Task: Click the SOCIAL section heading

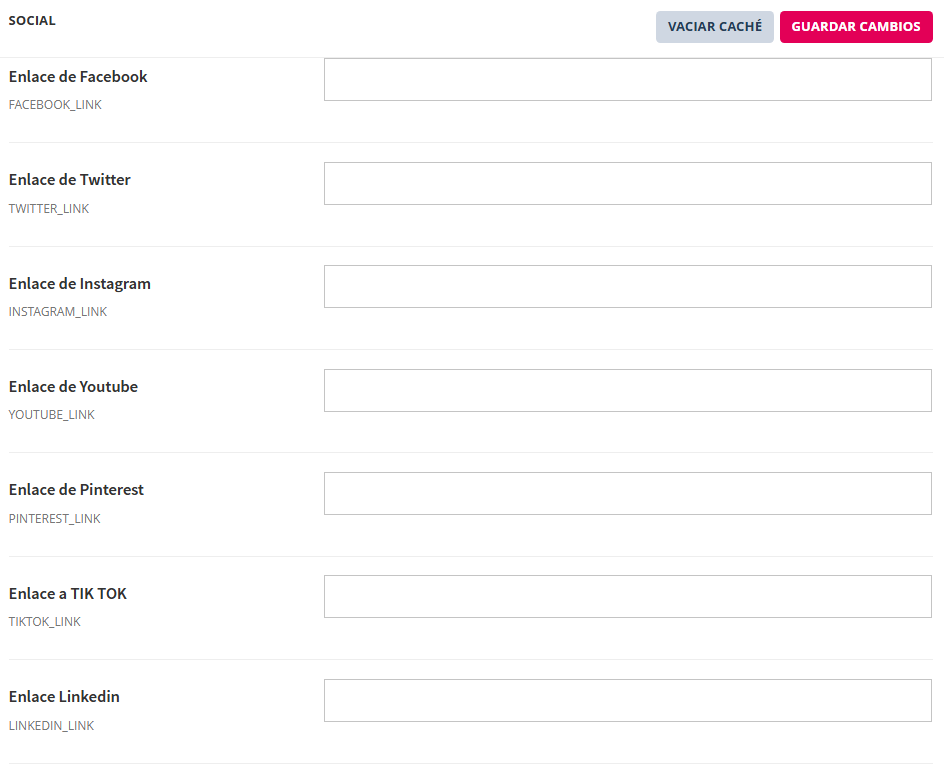Action: (x=32, y=21)
